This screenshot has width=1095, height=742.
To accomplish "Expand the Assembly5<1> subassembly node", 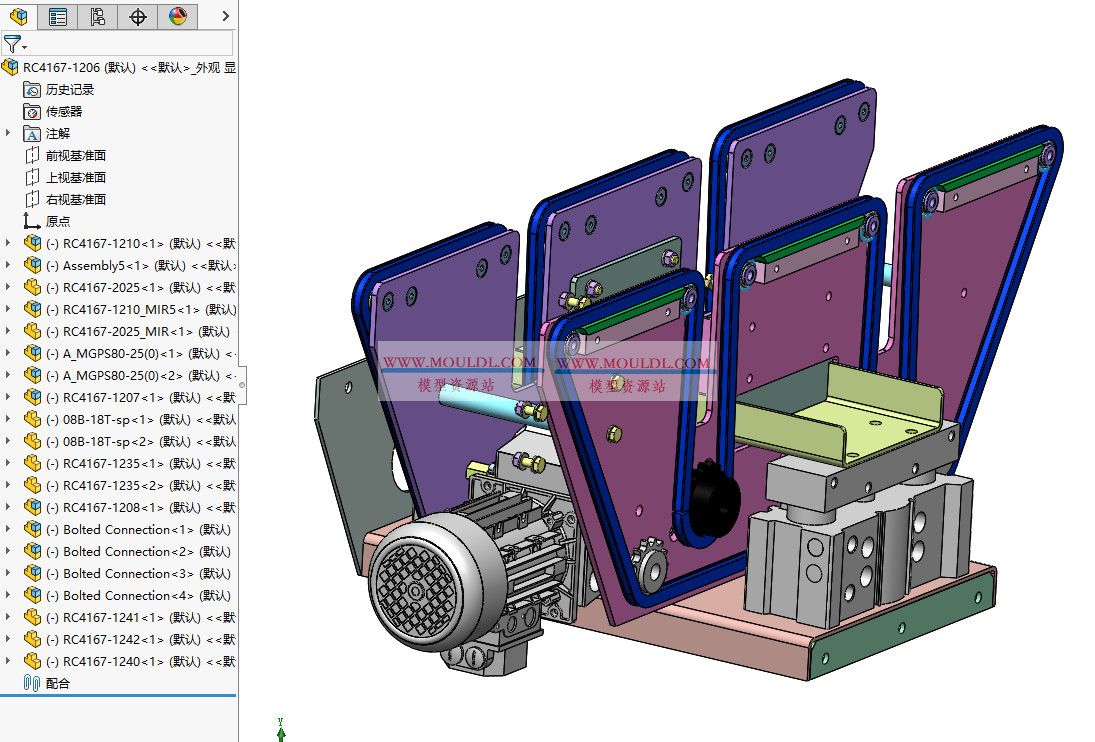I will 6,265.
